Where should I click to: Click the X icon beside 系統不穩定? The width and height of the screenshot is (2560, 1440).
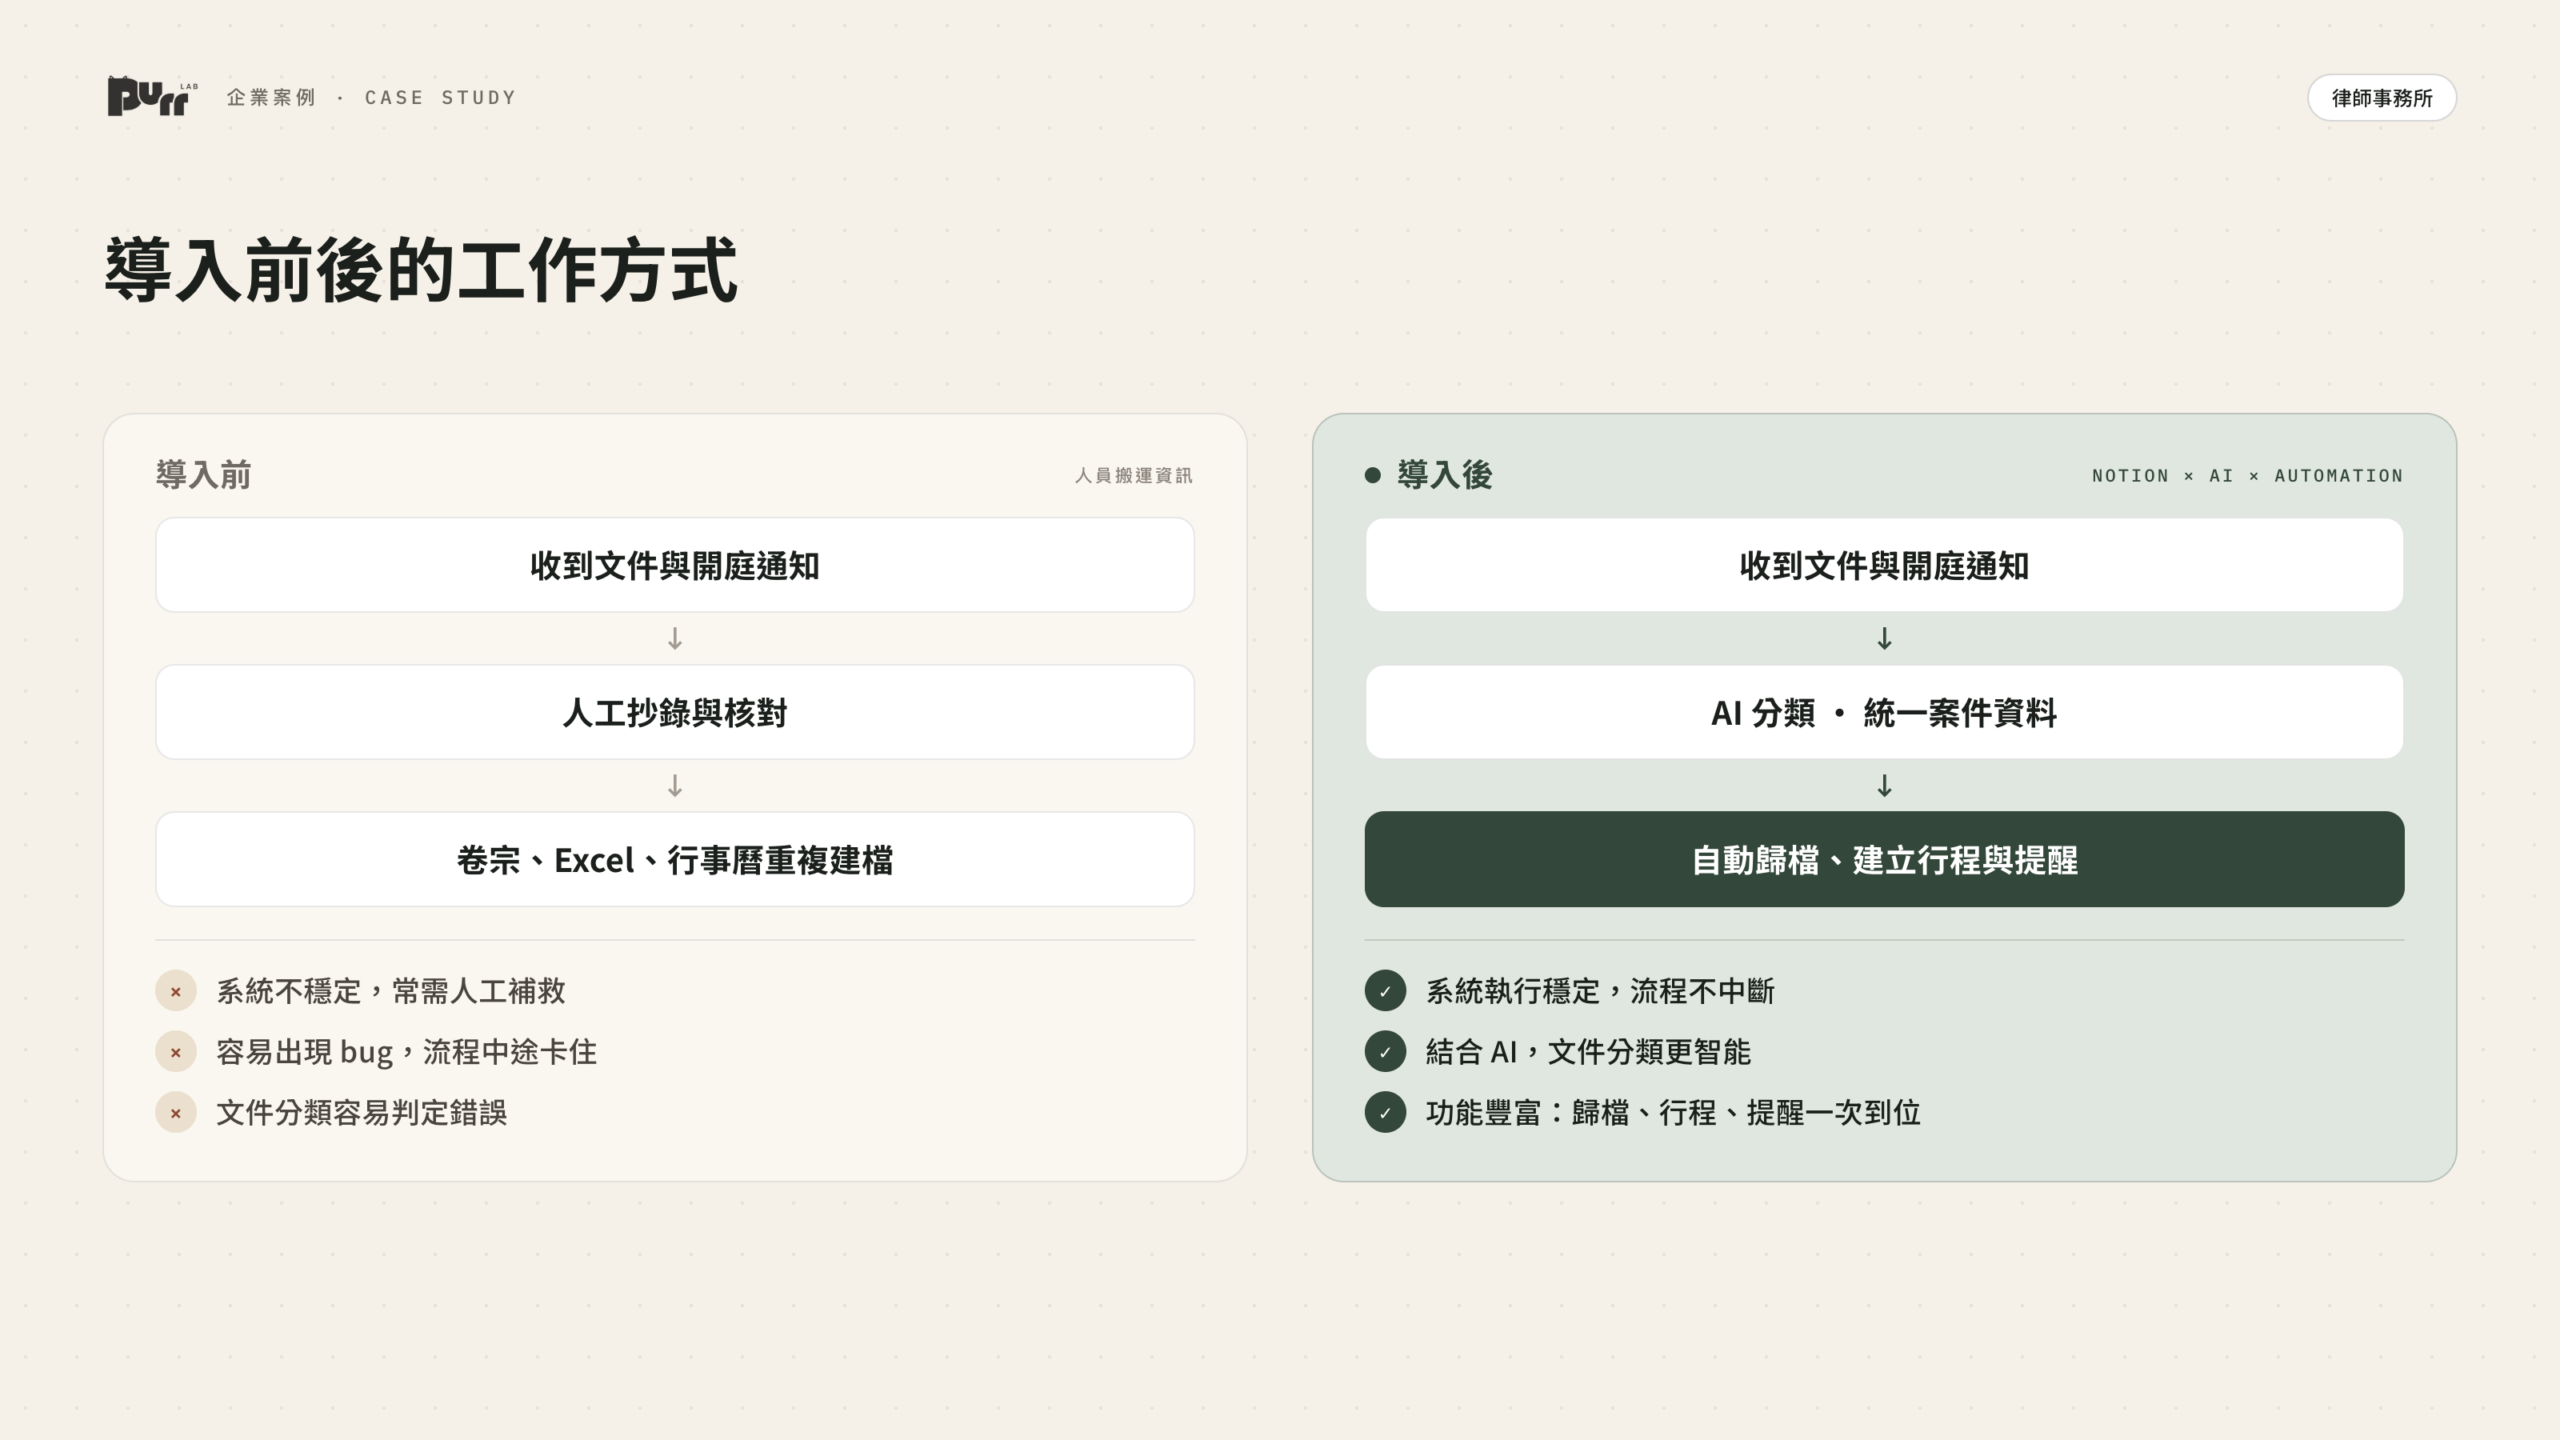(176, 991)
